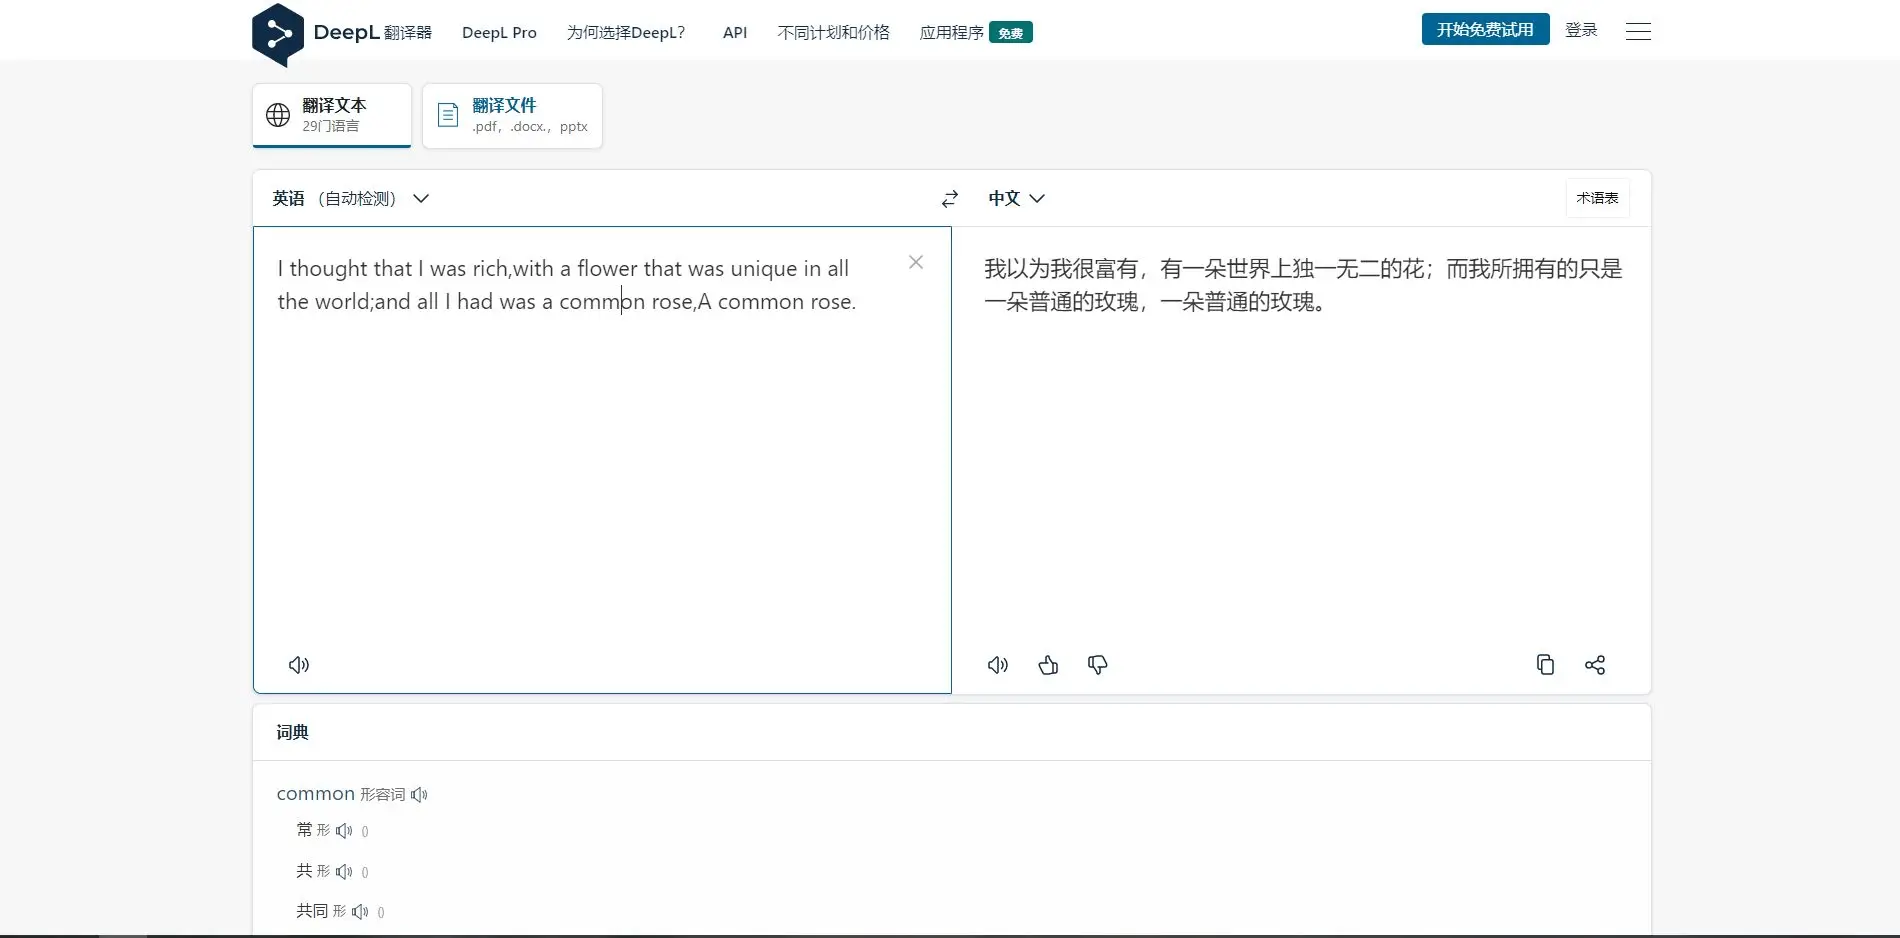Switch to 翻译文件 tab
The height and width of the screenshot is (938, 1900).
point(512,115)
